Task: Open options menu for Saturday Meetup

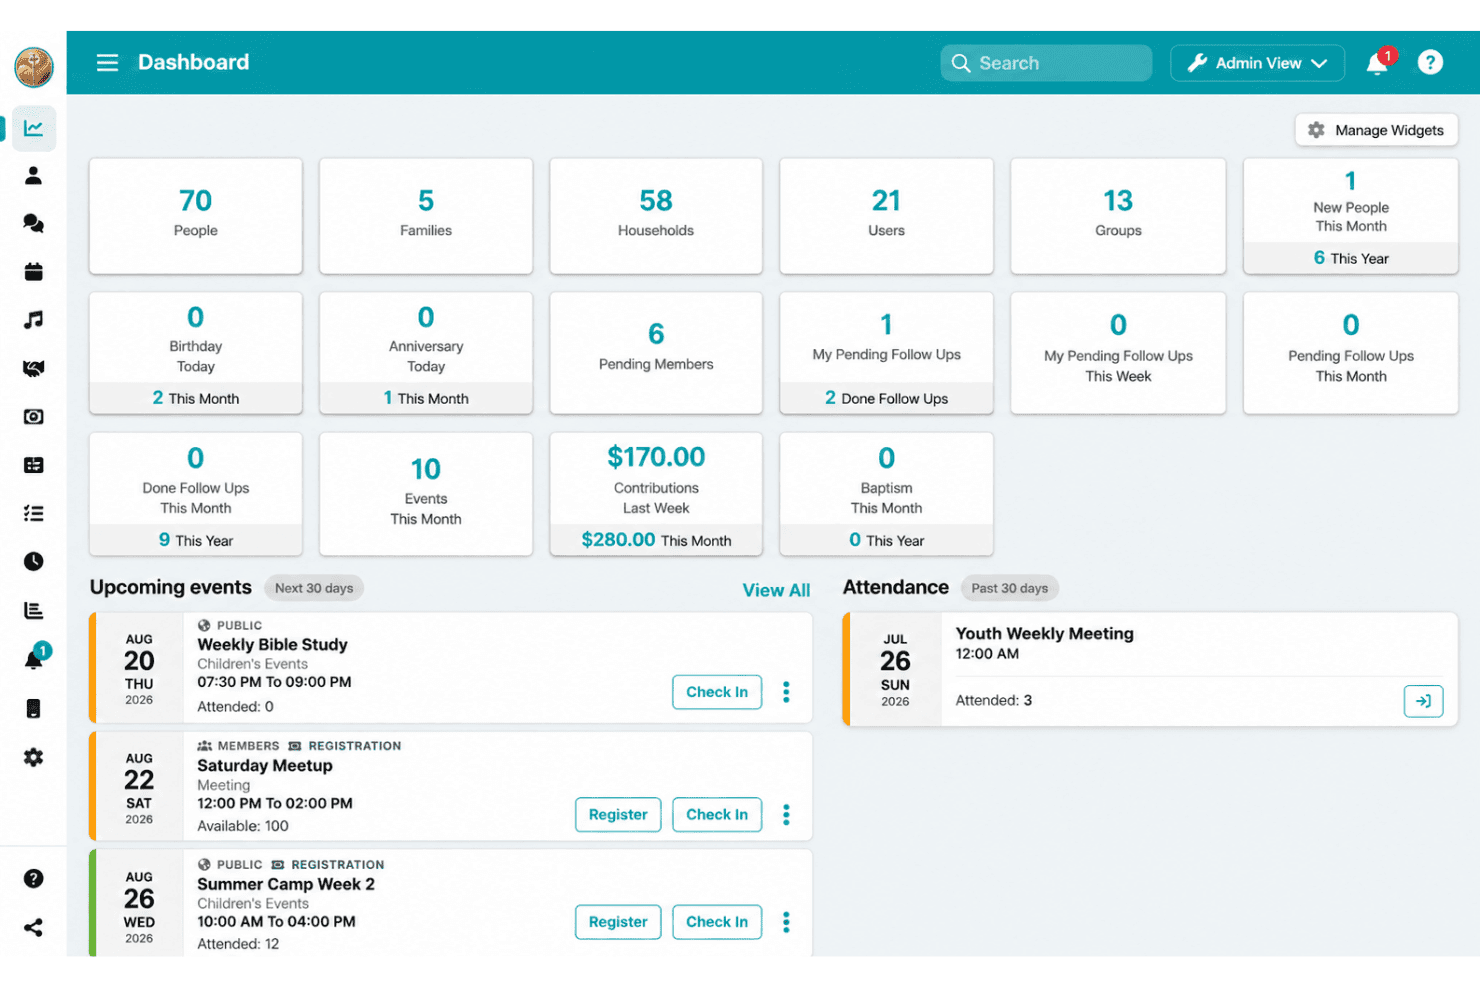Action: 786,814
